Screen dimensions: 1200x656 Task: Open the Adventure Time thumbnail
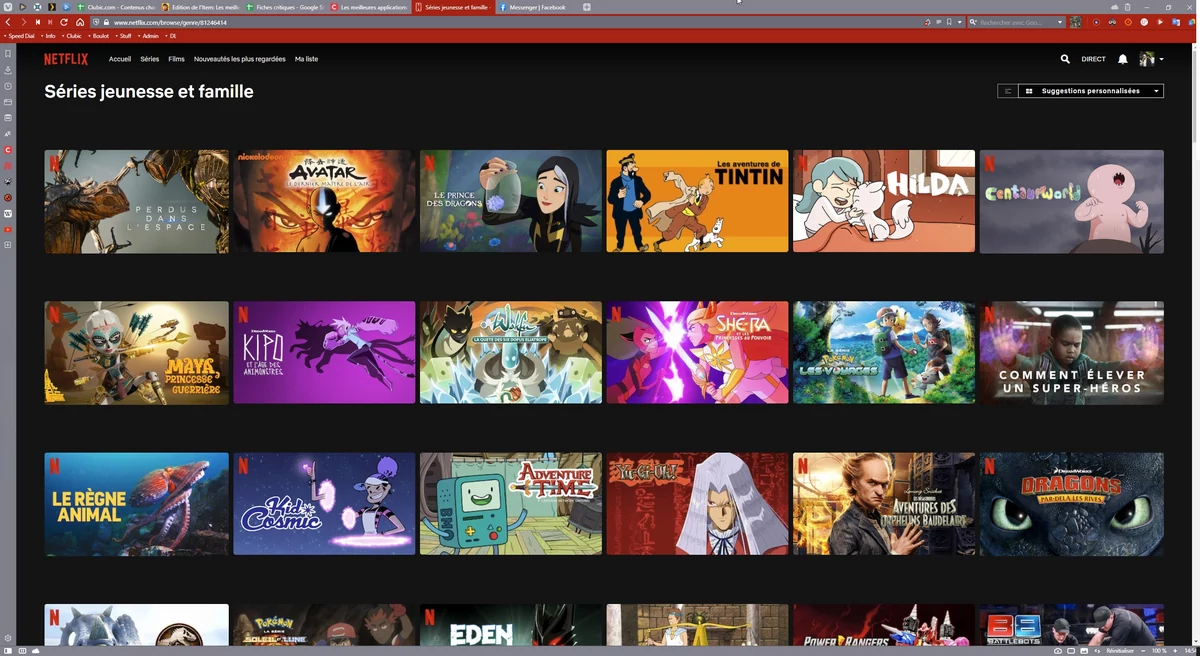511,504
